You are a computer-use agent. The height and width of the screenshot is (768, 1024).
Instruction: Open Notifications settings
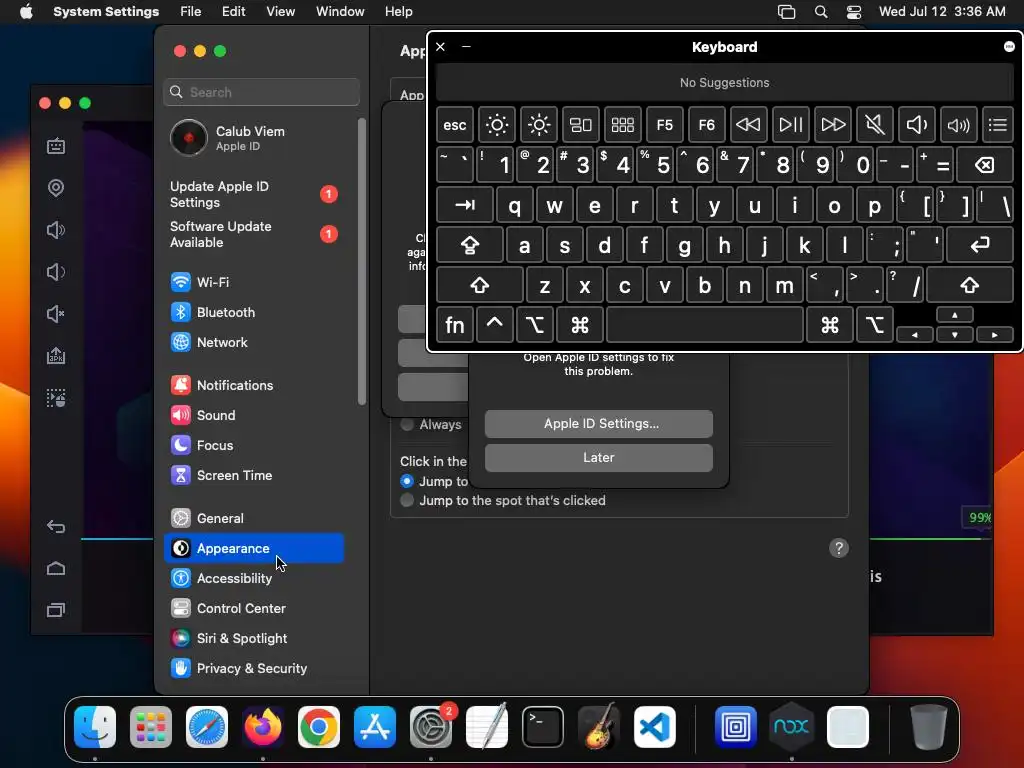[253, 385]
